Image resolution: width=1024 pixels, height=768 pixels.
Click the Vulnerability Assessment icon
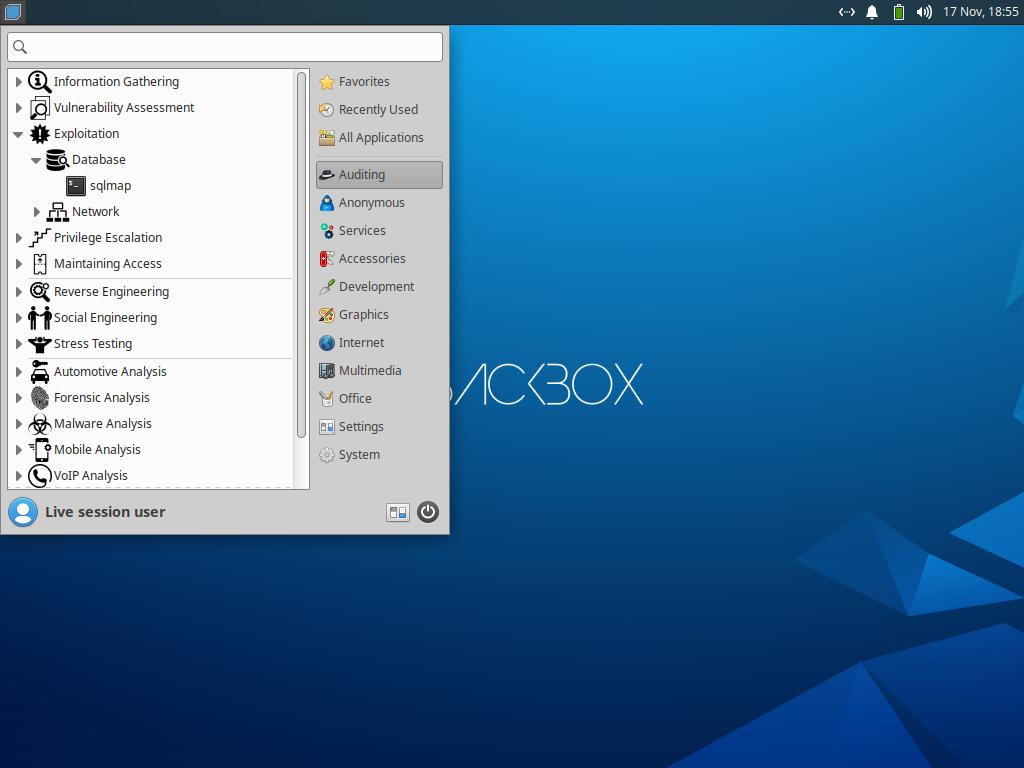point(39,108)
